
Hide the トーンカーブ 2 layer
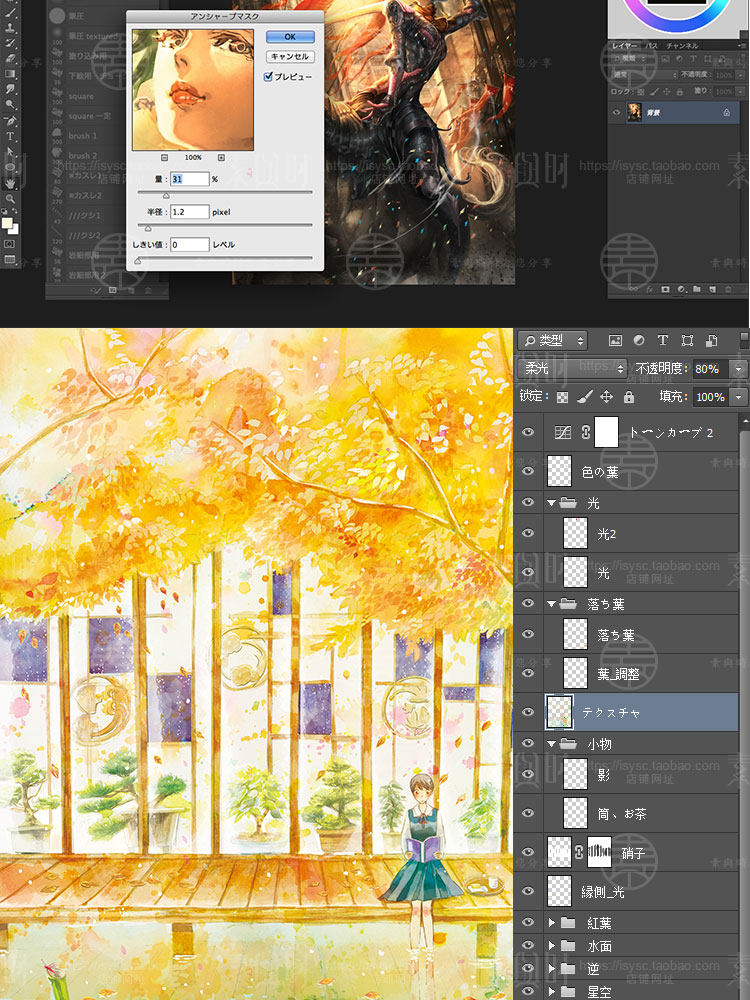tap(528, 432)
